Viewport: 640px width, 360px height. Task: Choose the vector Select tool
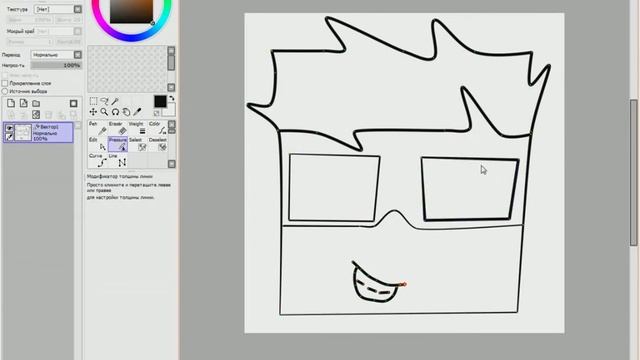click(138, 144)
